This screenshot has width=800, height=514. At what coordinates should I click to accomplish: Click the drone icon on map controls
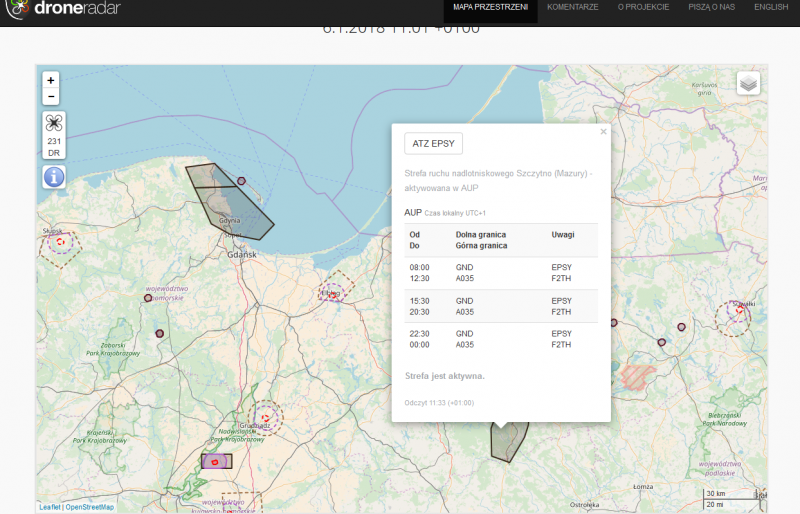[x=54, y=124]
